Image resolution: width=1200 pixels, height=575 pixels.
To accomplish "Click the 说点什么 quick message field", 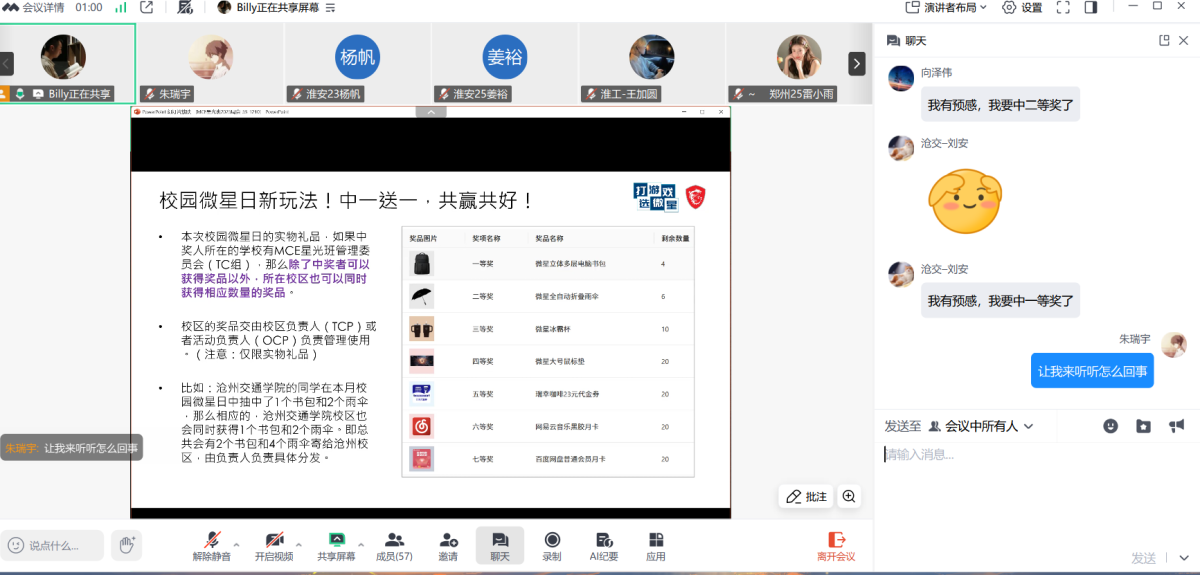I will (x=53, y=545).
